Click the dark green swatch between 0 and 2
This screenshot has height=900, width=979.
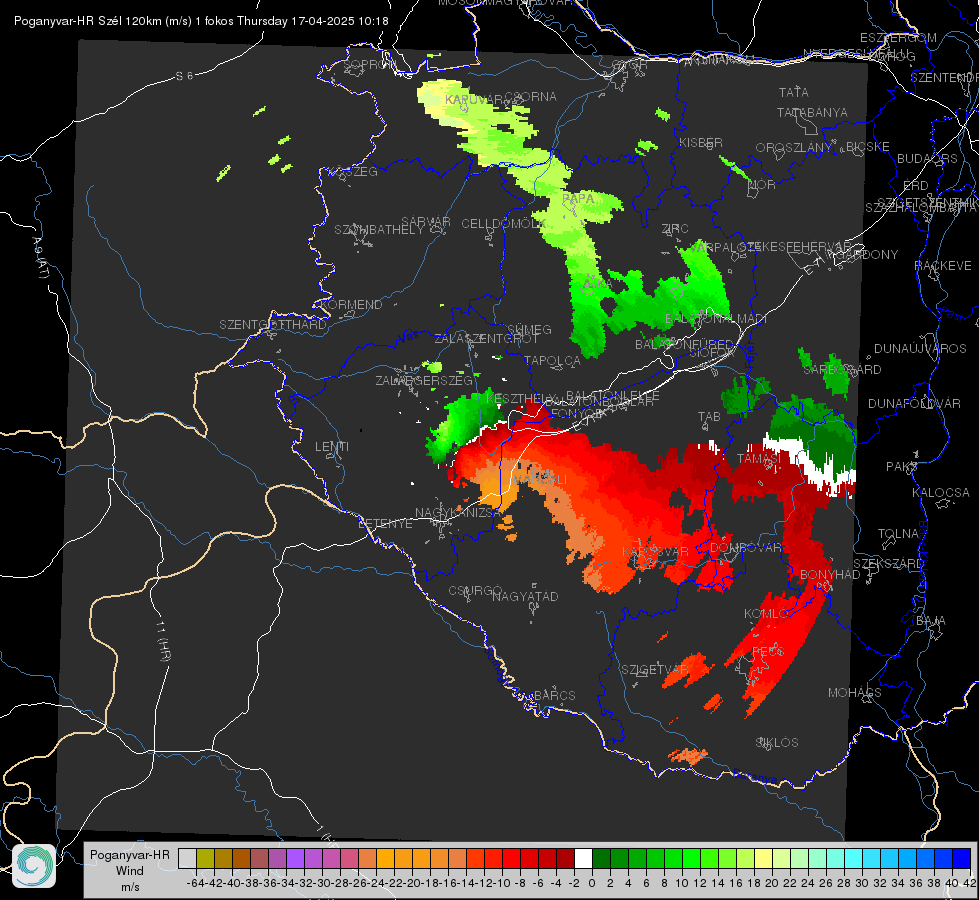coord(601,859)
